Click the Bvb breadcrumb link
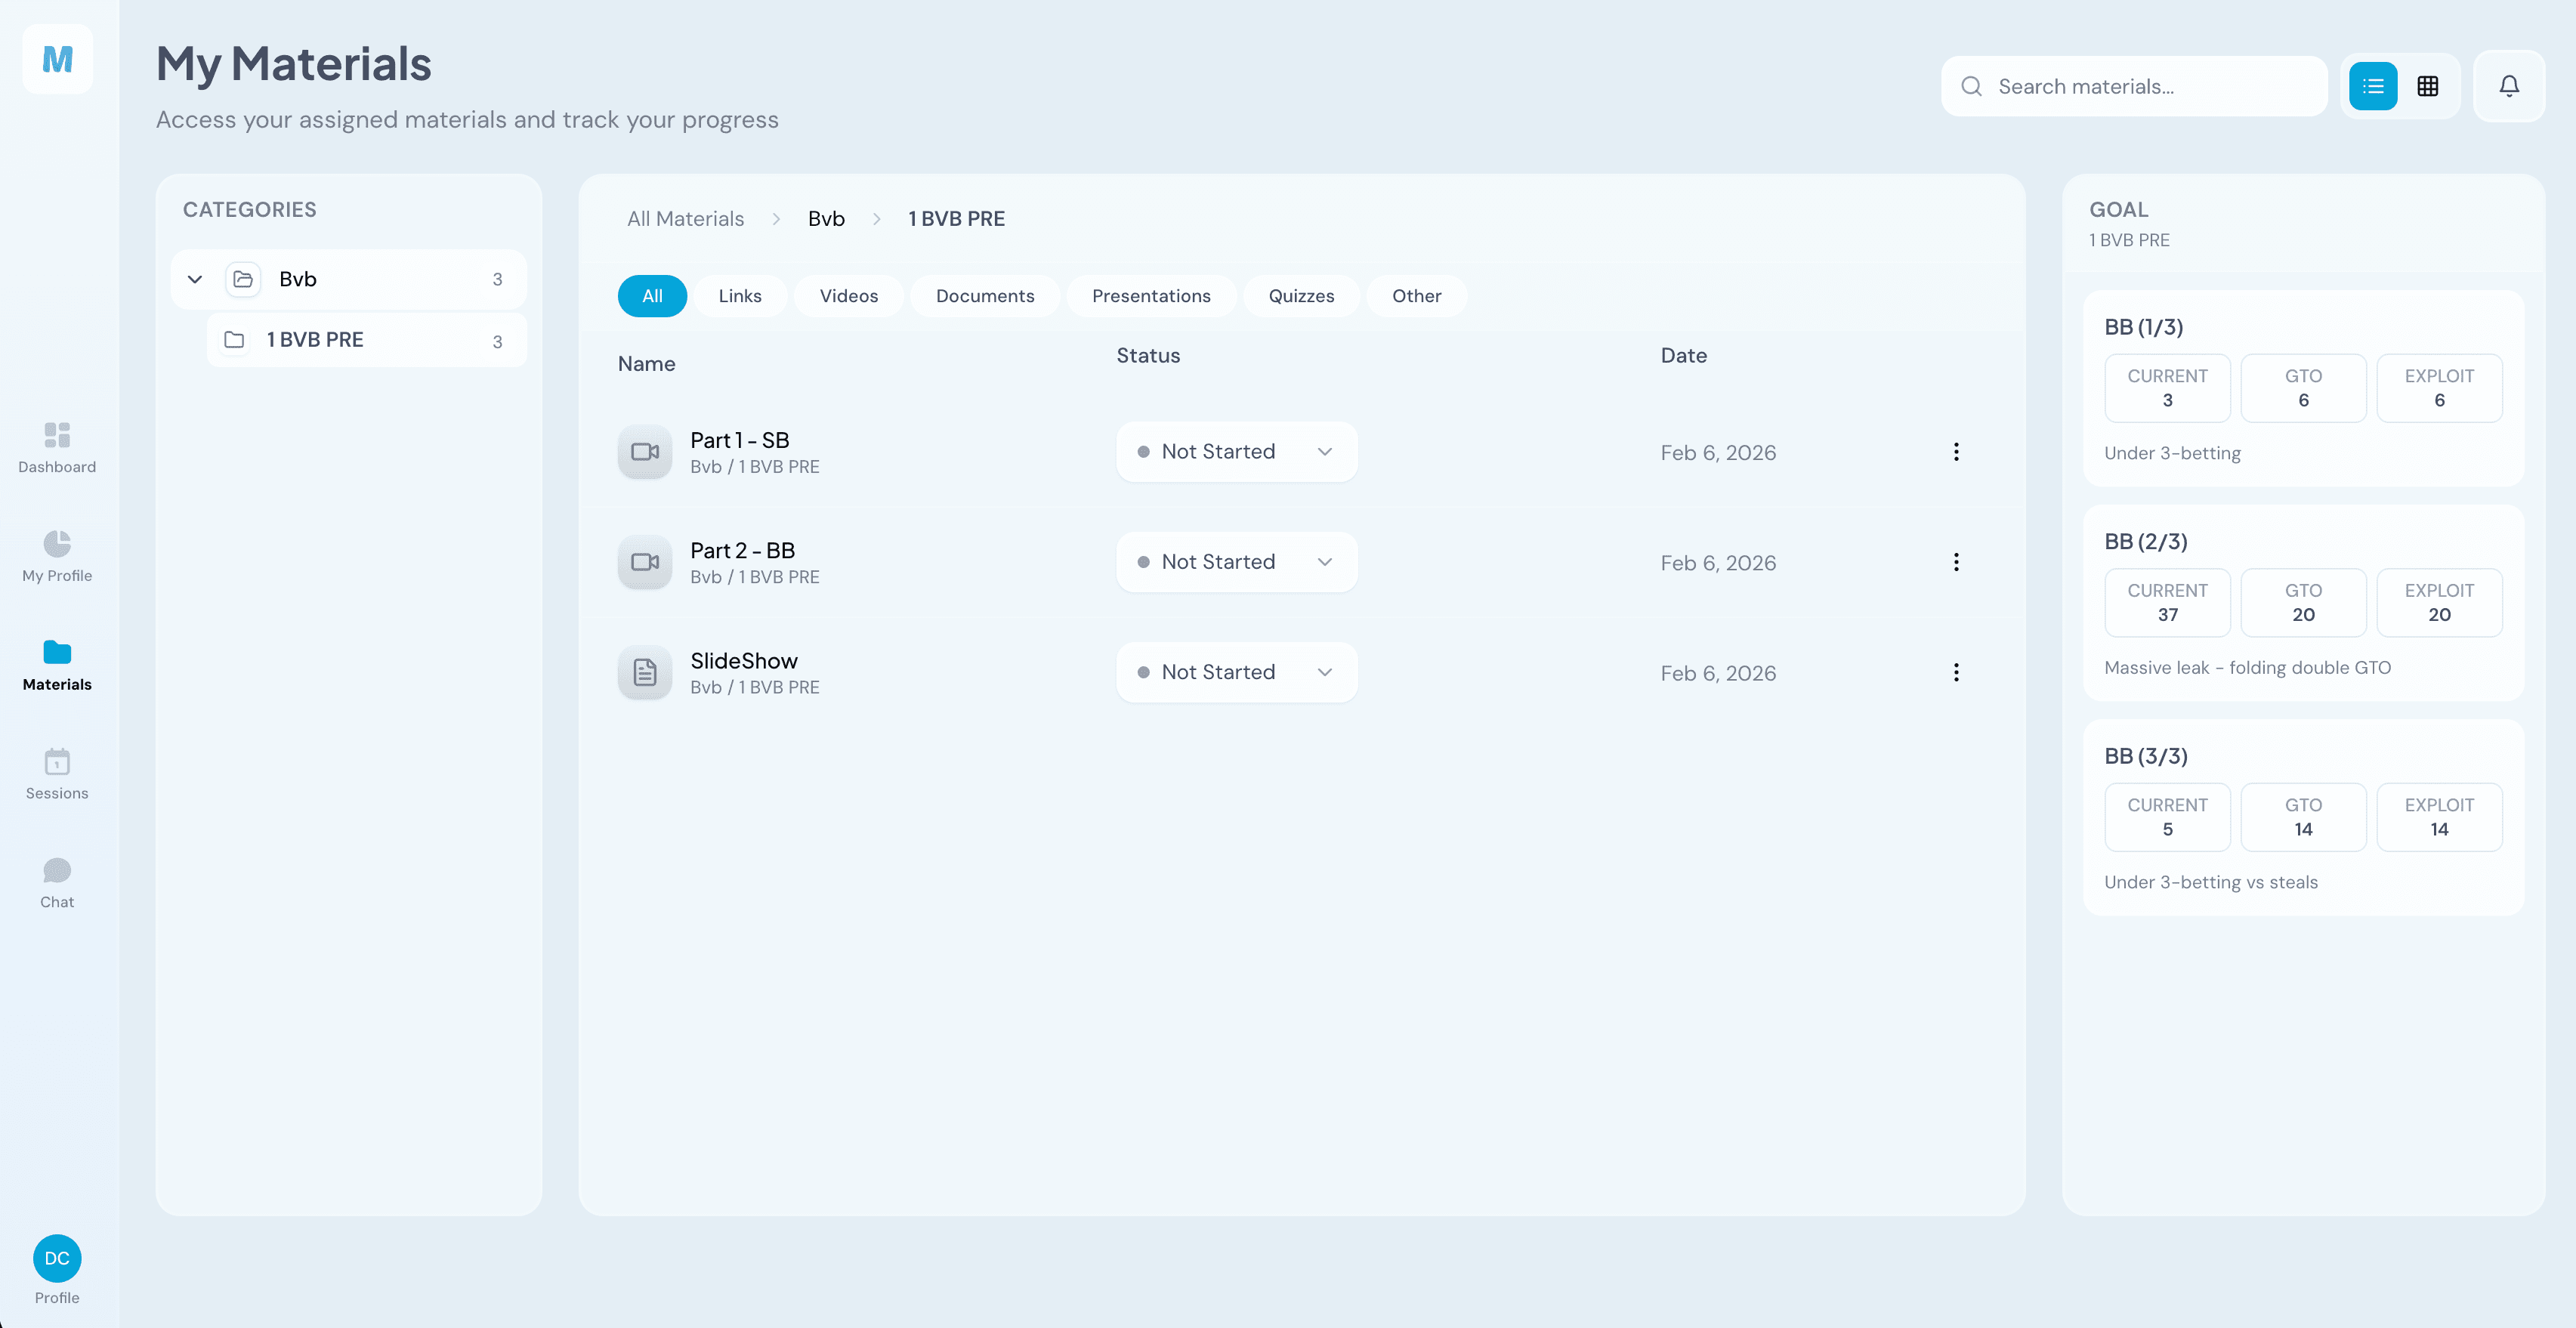 pos(826,219)
